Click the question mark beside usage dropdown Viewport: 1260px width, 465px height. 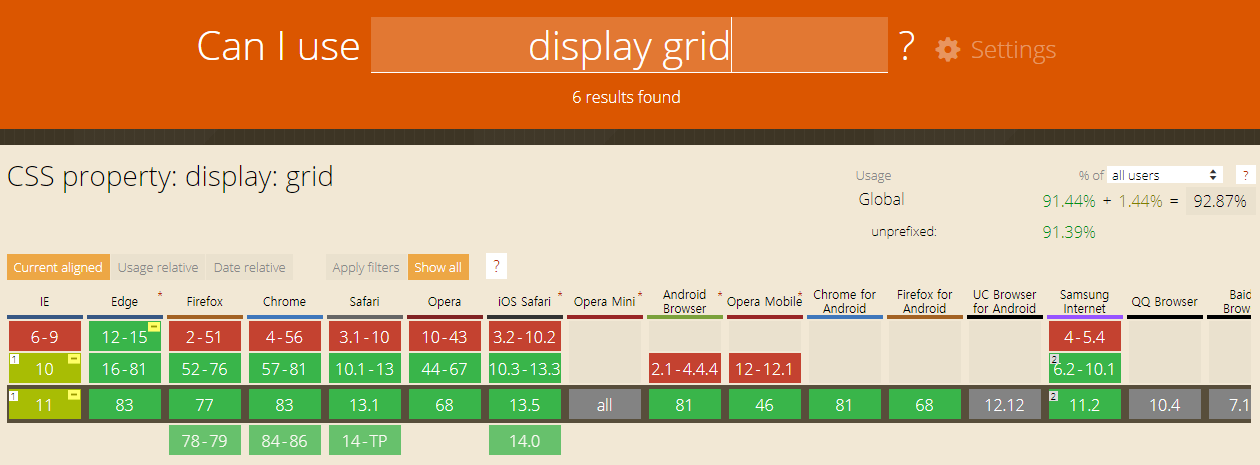click(x=1246, y=175)
